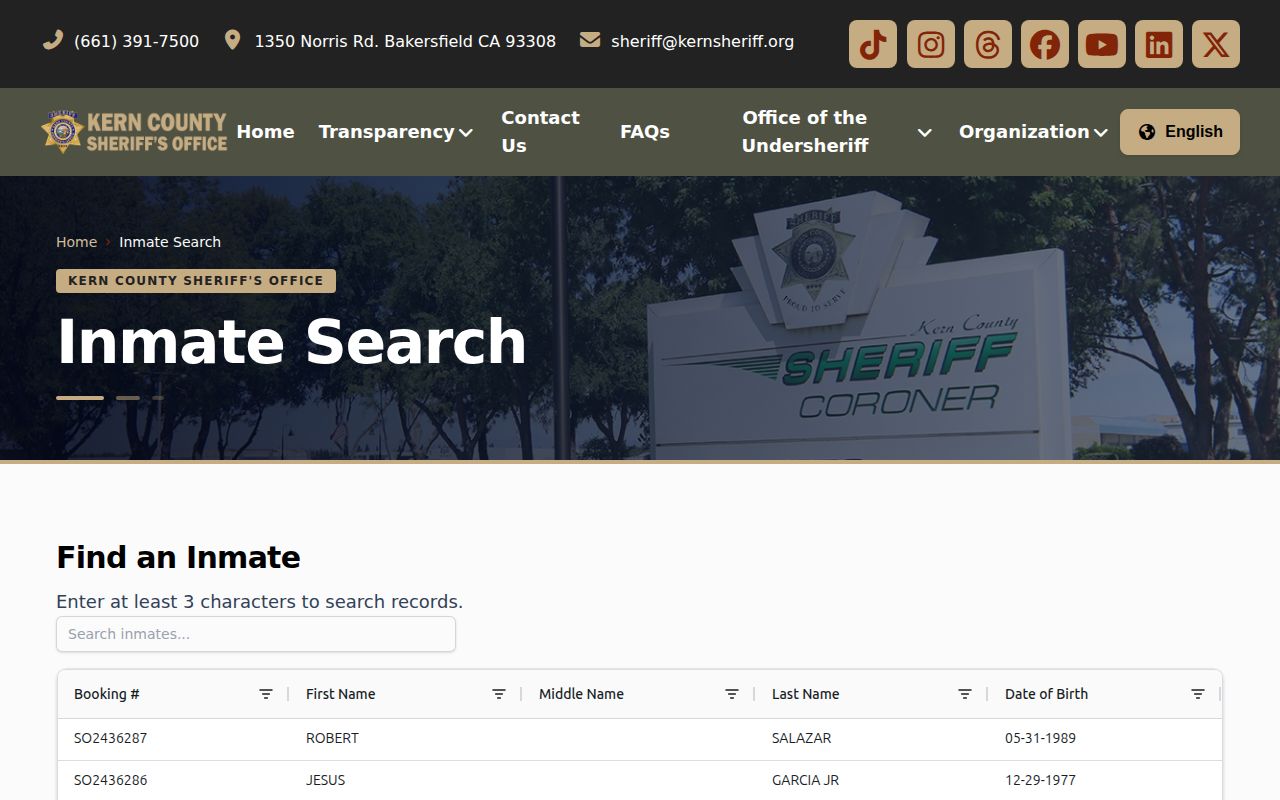The width and height of the screenshot is (1280, 800).
Task: Click date of birth 05-31-1989
Action: point(1040,738)
